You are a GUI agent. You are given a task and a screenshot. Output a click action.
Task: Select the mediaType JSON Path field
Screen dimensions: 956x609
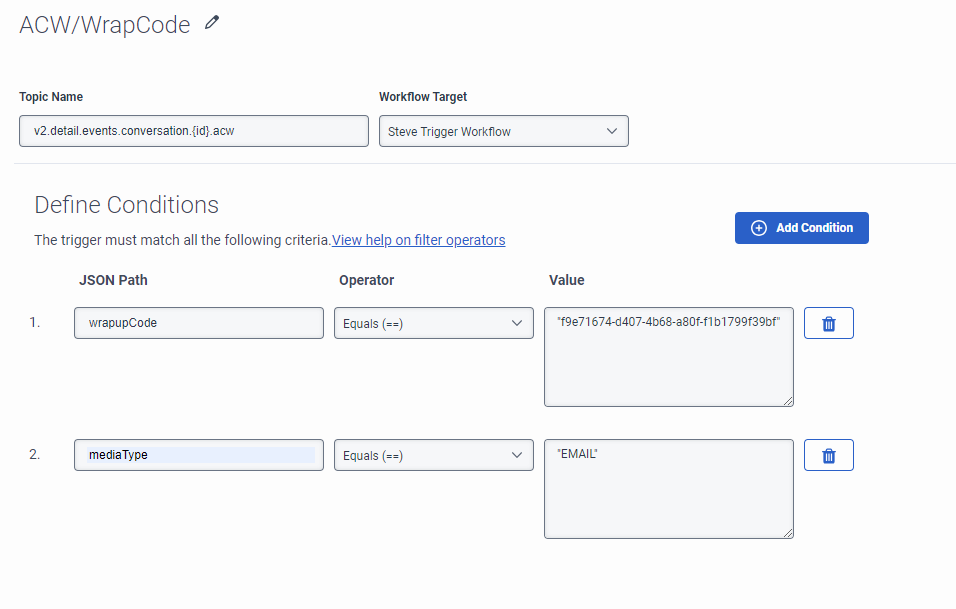click(x=198, y=455)
